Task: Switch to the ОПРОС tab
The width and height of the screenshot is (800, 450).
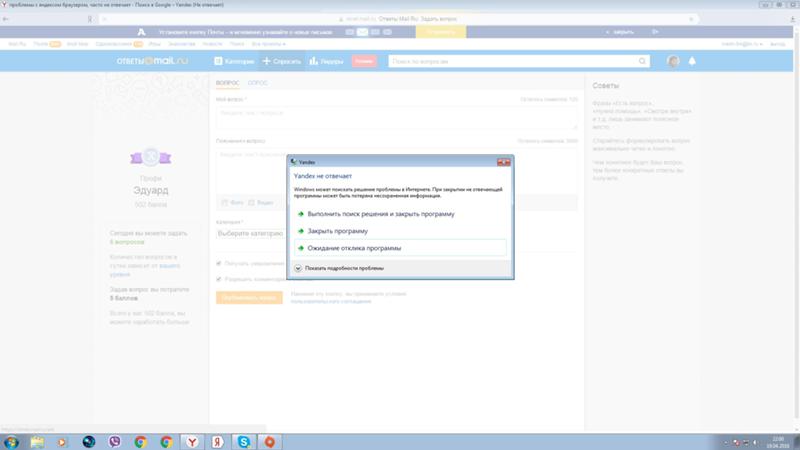Action: coord(257,83)
